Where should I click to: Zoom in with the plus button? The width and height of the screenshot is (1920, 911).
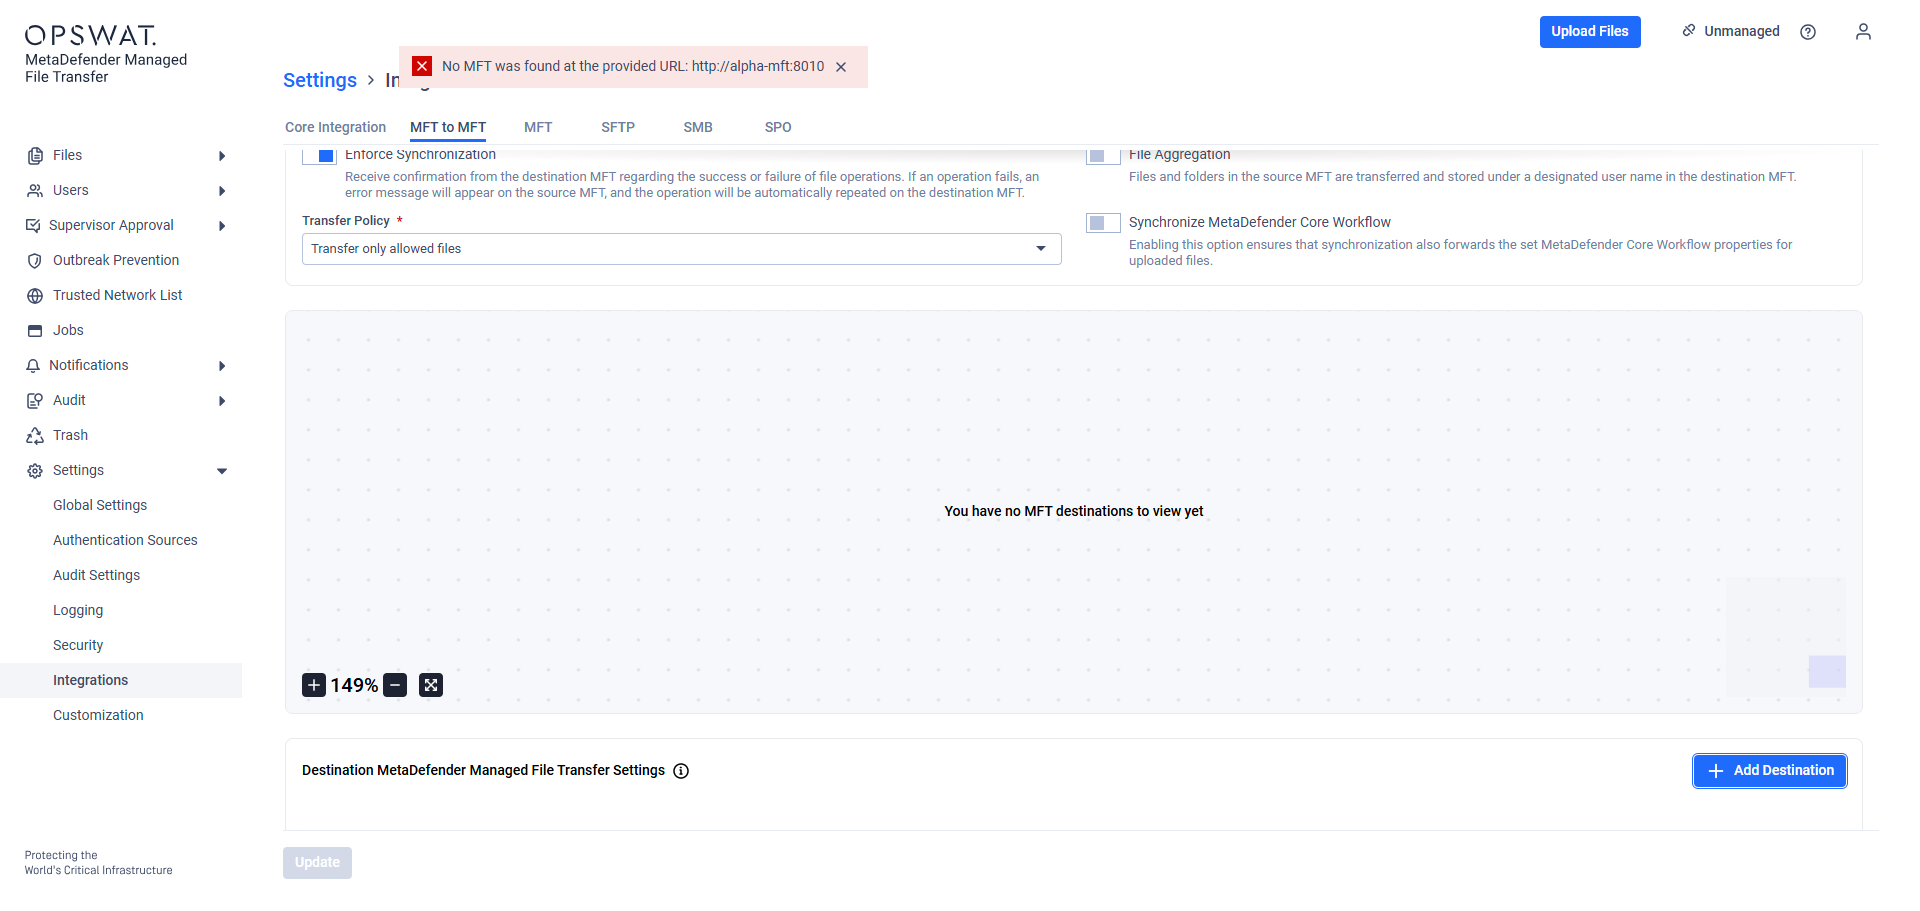[314, 685]
